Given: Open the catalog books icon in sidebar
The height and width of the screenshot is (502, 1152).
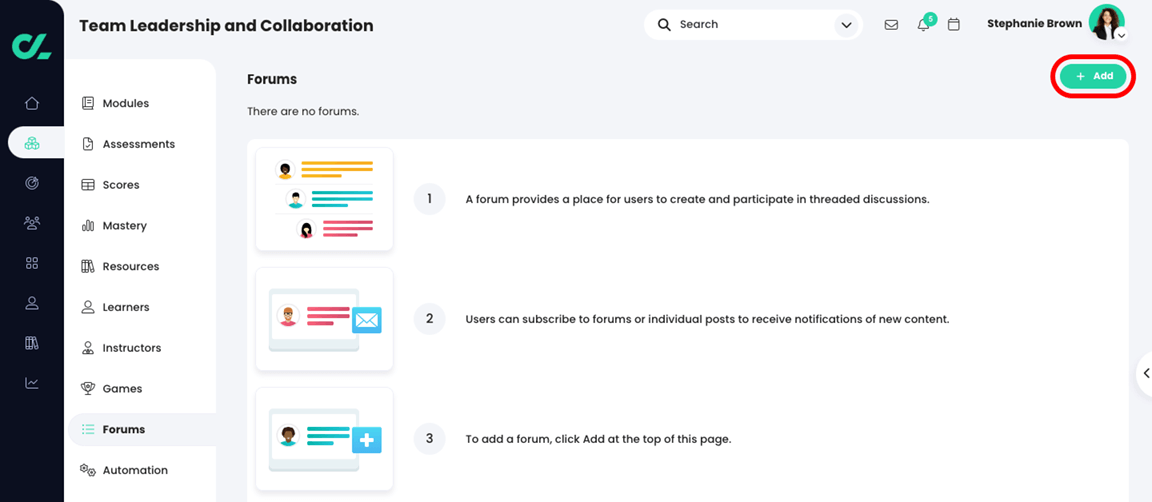Looking at the screenshot, I should [32, 343].
